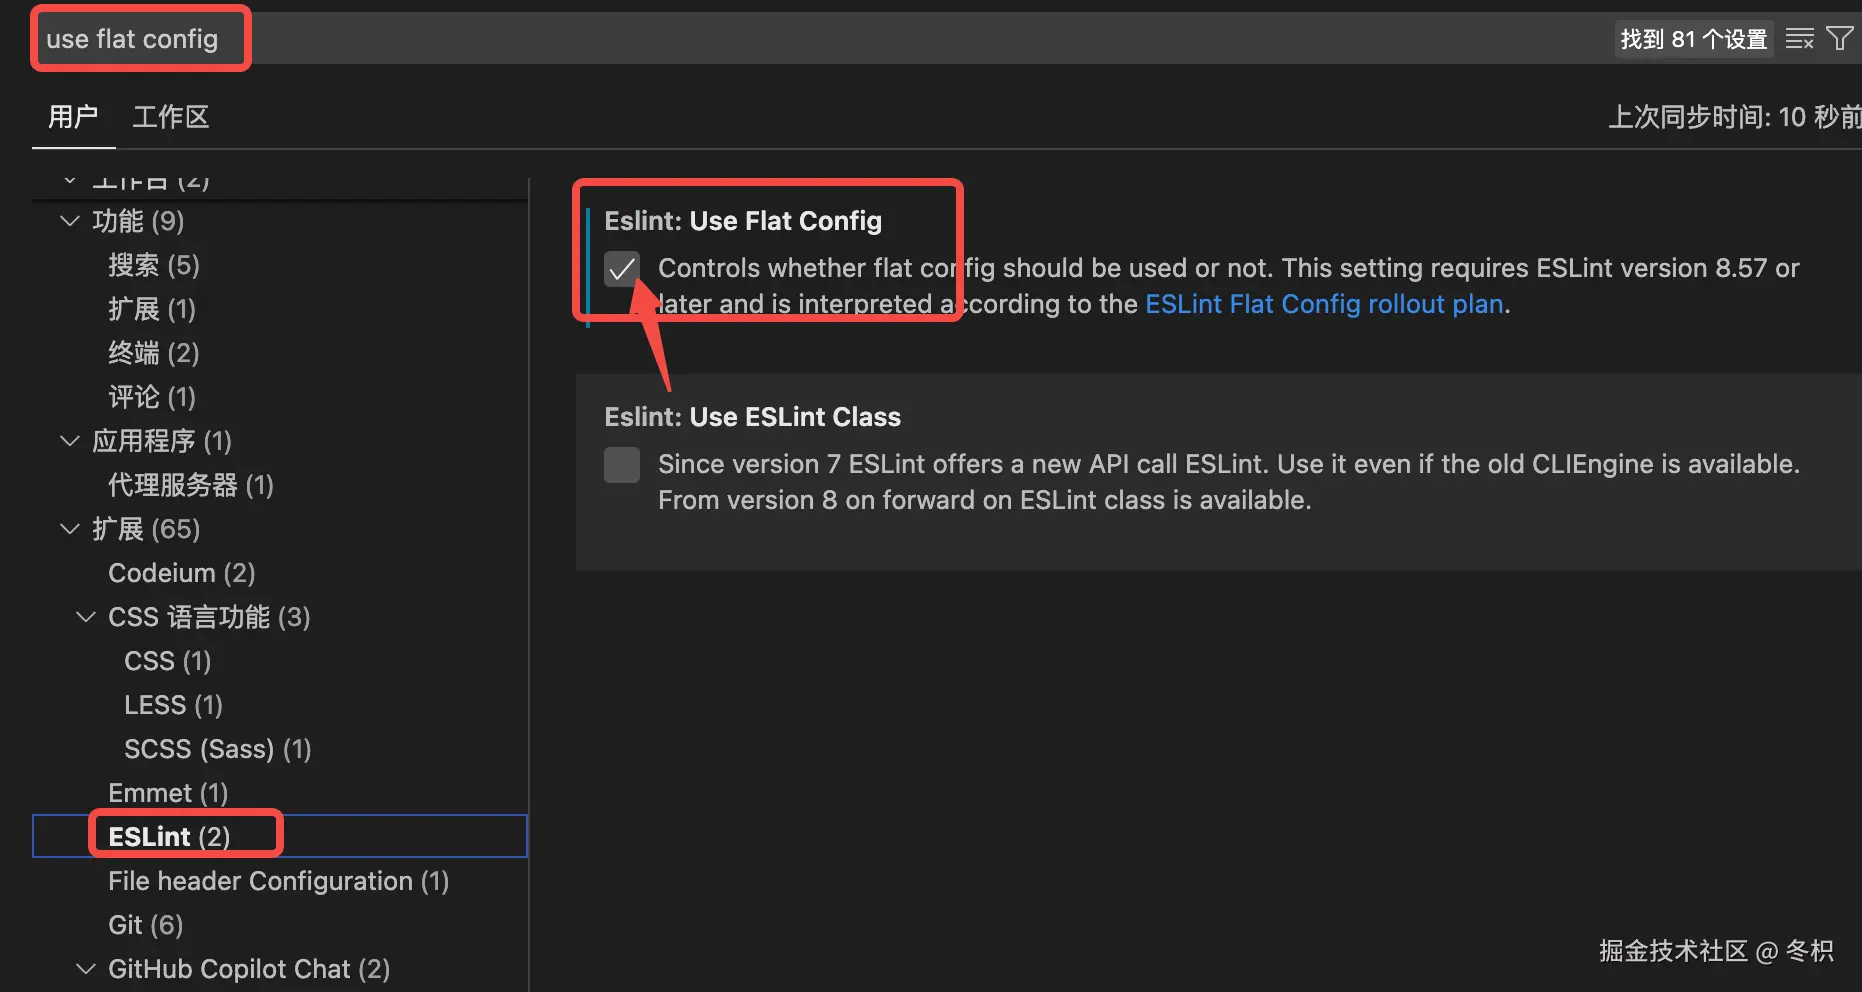This screenshot has width=1862, height=992.
Task: Select 终端 (2) in the settings tree
Action: click(x=154, y=353)
